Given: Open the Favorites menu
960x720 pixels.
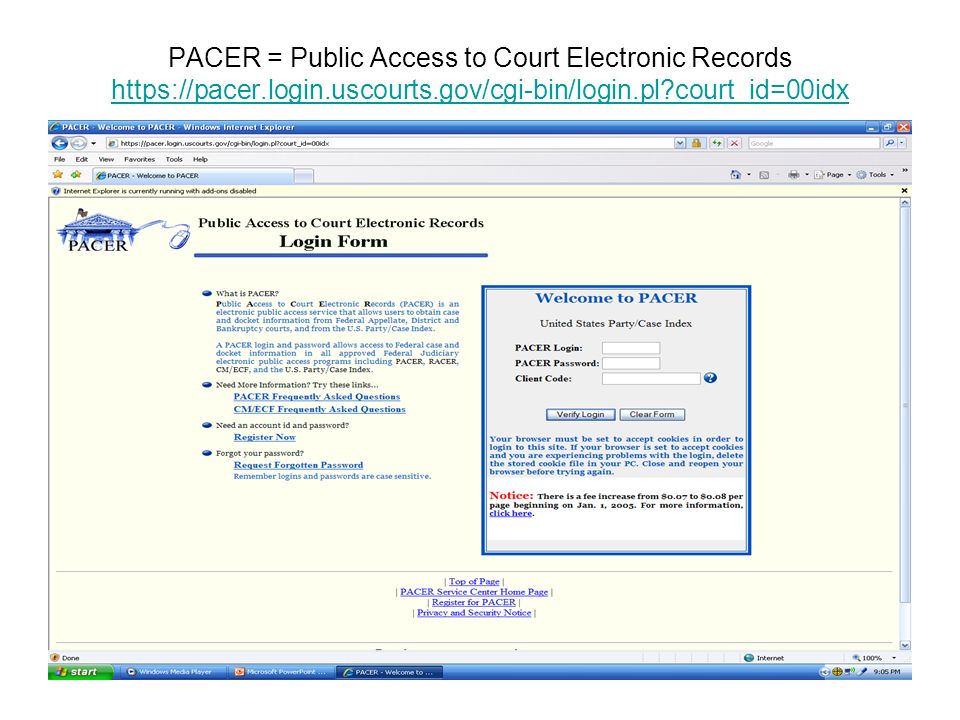Looking at the screenshot, I should click(x=140, y=159).
